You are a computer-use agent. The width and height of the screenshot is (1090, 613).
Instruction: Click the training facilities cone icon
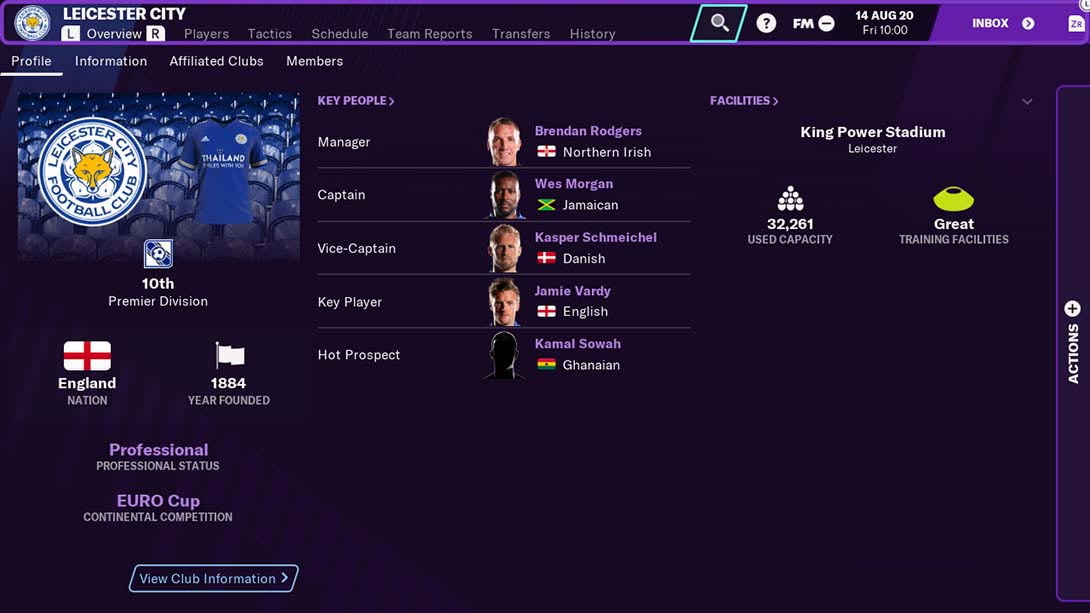pyautogui.click(x=953, y=199)
